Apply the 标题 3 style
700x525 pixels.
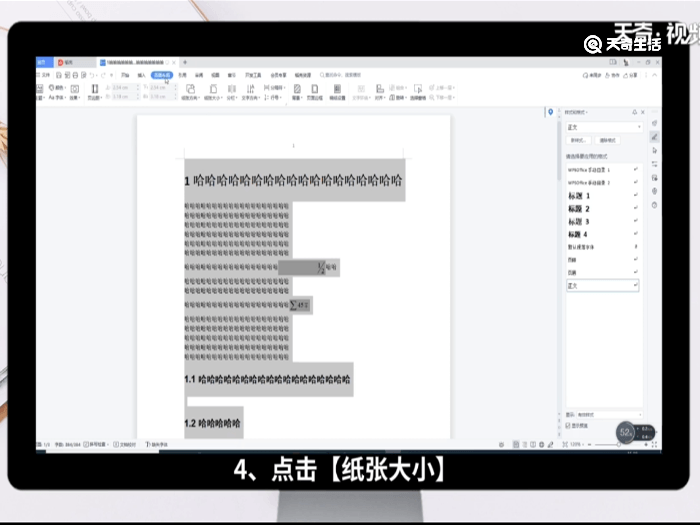click(603, 221)
